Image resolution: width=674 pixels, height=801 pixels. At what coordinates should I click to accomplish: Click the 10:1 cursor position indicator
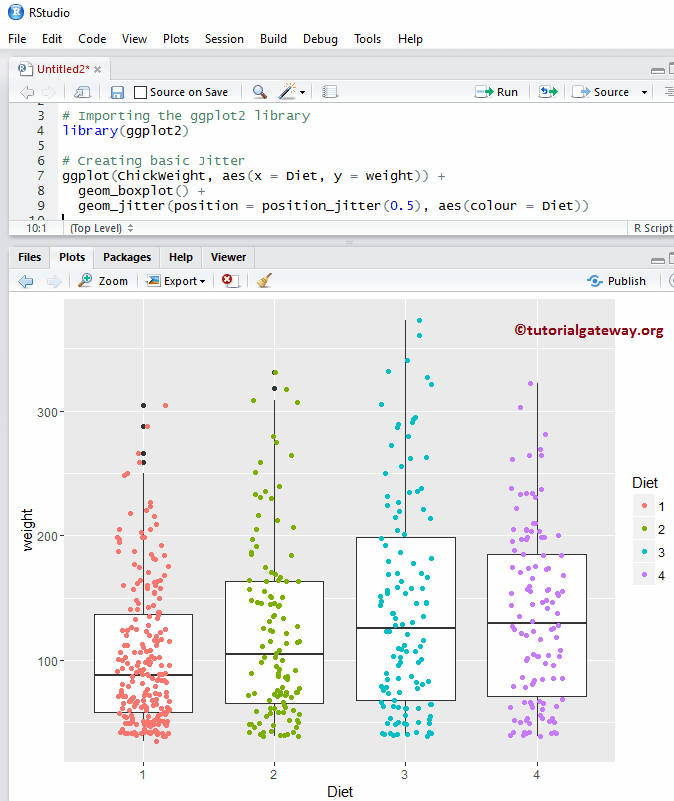[36, 228]
